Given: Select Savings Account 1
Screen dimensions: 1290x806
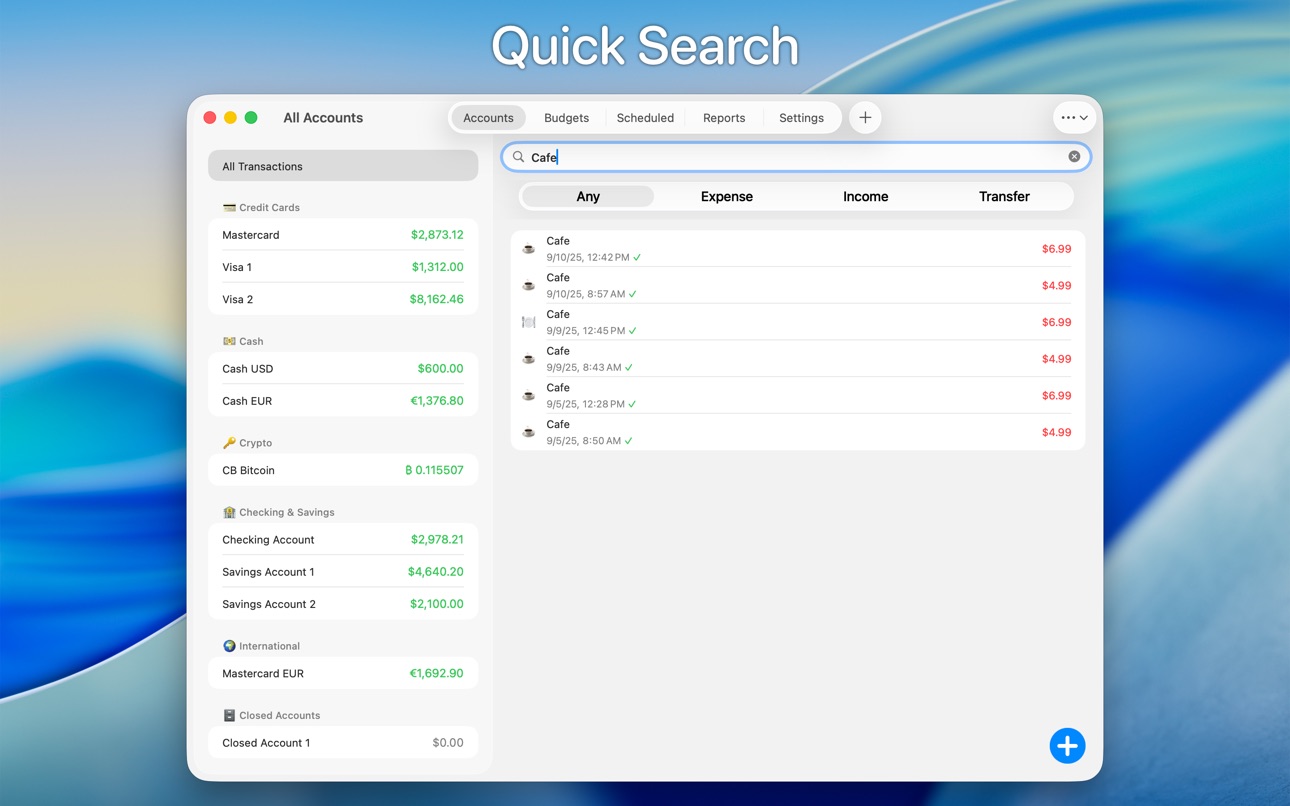Looking at the screenshot, I should 343,572.
